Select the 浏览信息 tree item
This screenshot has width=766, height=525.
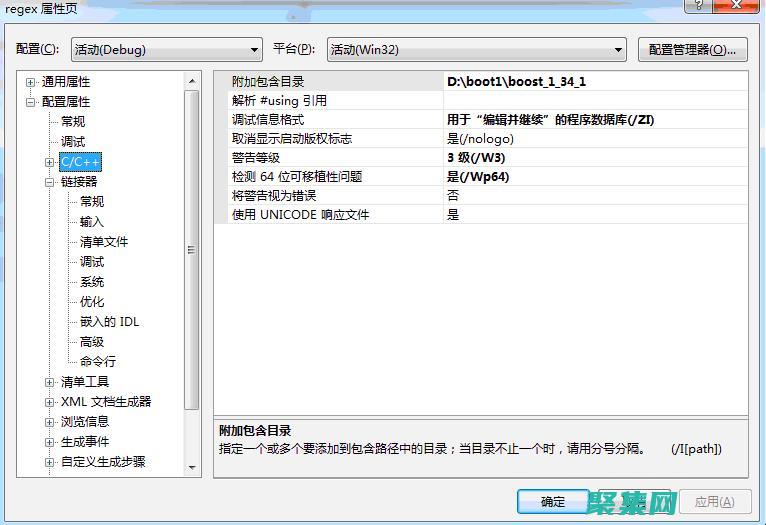[85, 422]
